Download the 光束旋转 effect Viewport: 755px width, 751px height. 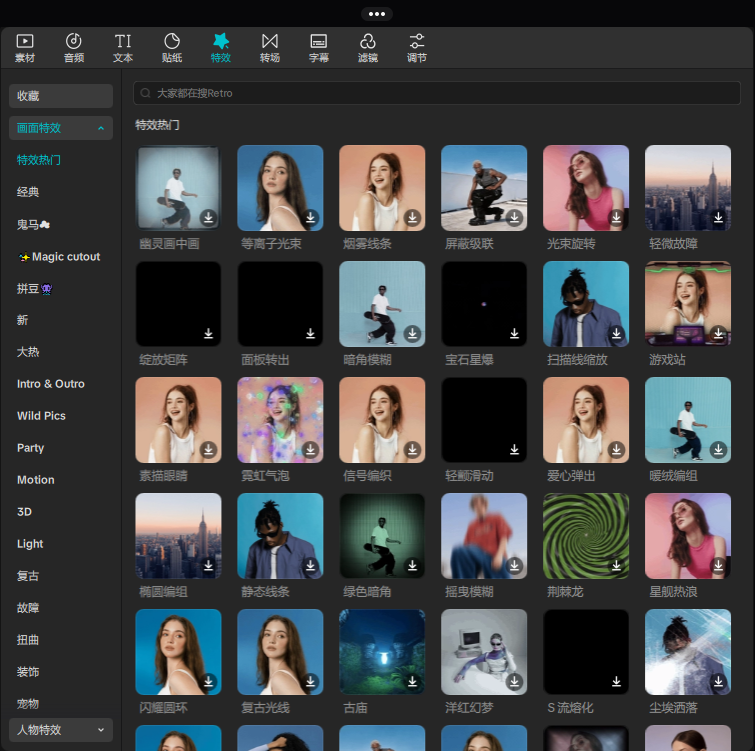click(x=616, y=218)
